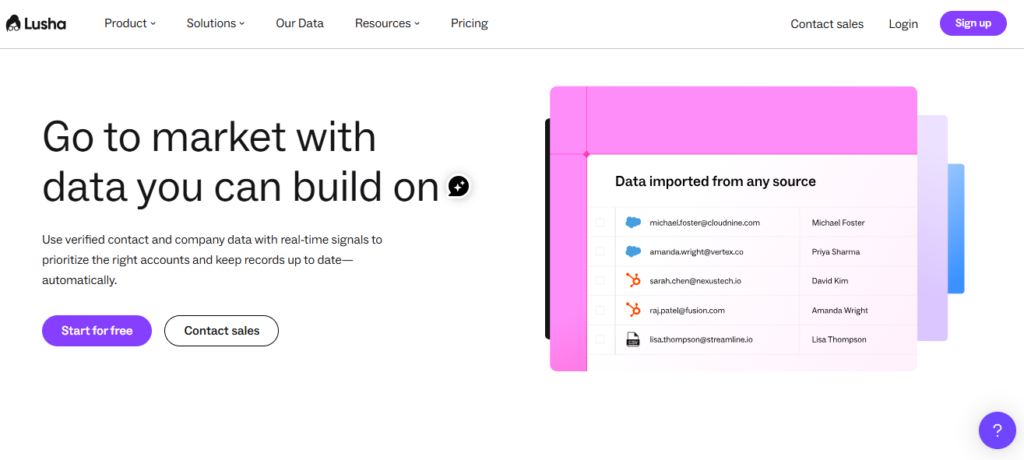Expand the Solutions menu
Viewport: 1024px width, 460px height.
pyautogui.click(x=216, y=23)
